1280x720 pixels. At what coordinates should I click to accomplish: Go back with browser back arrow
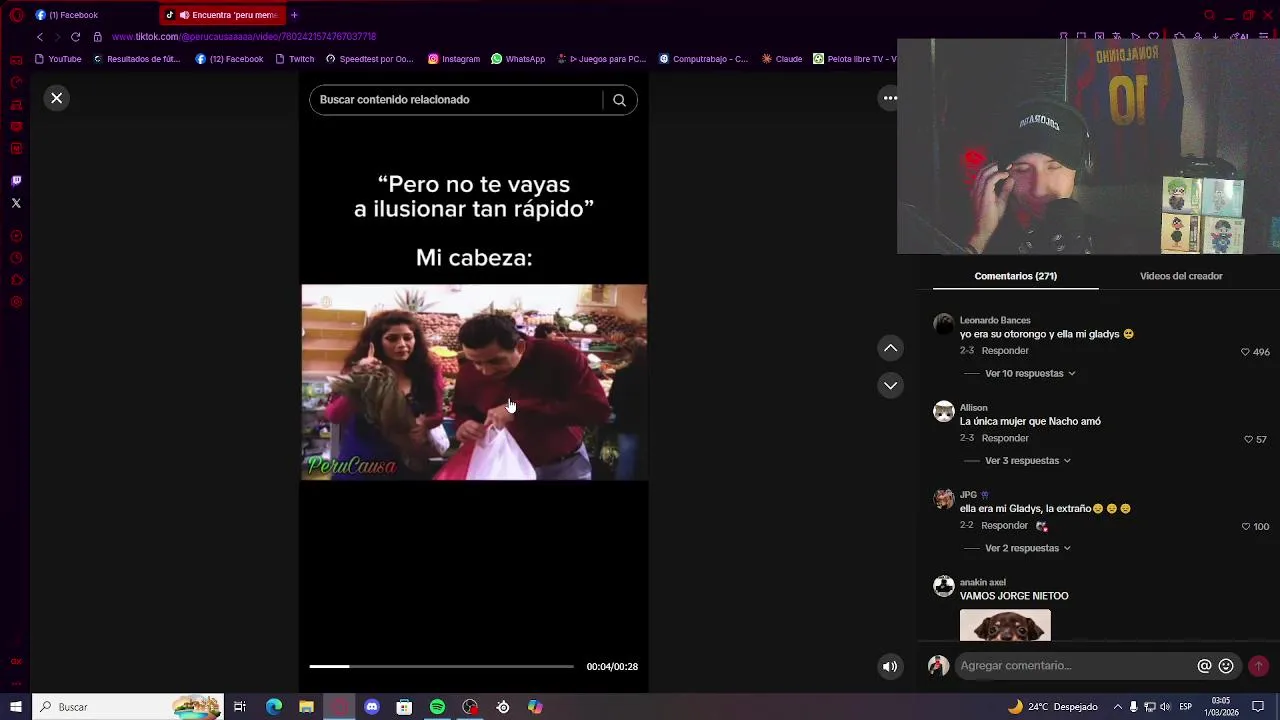tap(40, 37)
